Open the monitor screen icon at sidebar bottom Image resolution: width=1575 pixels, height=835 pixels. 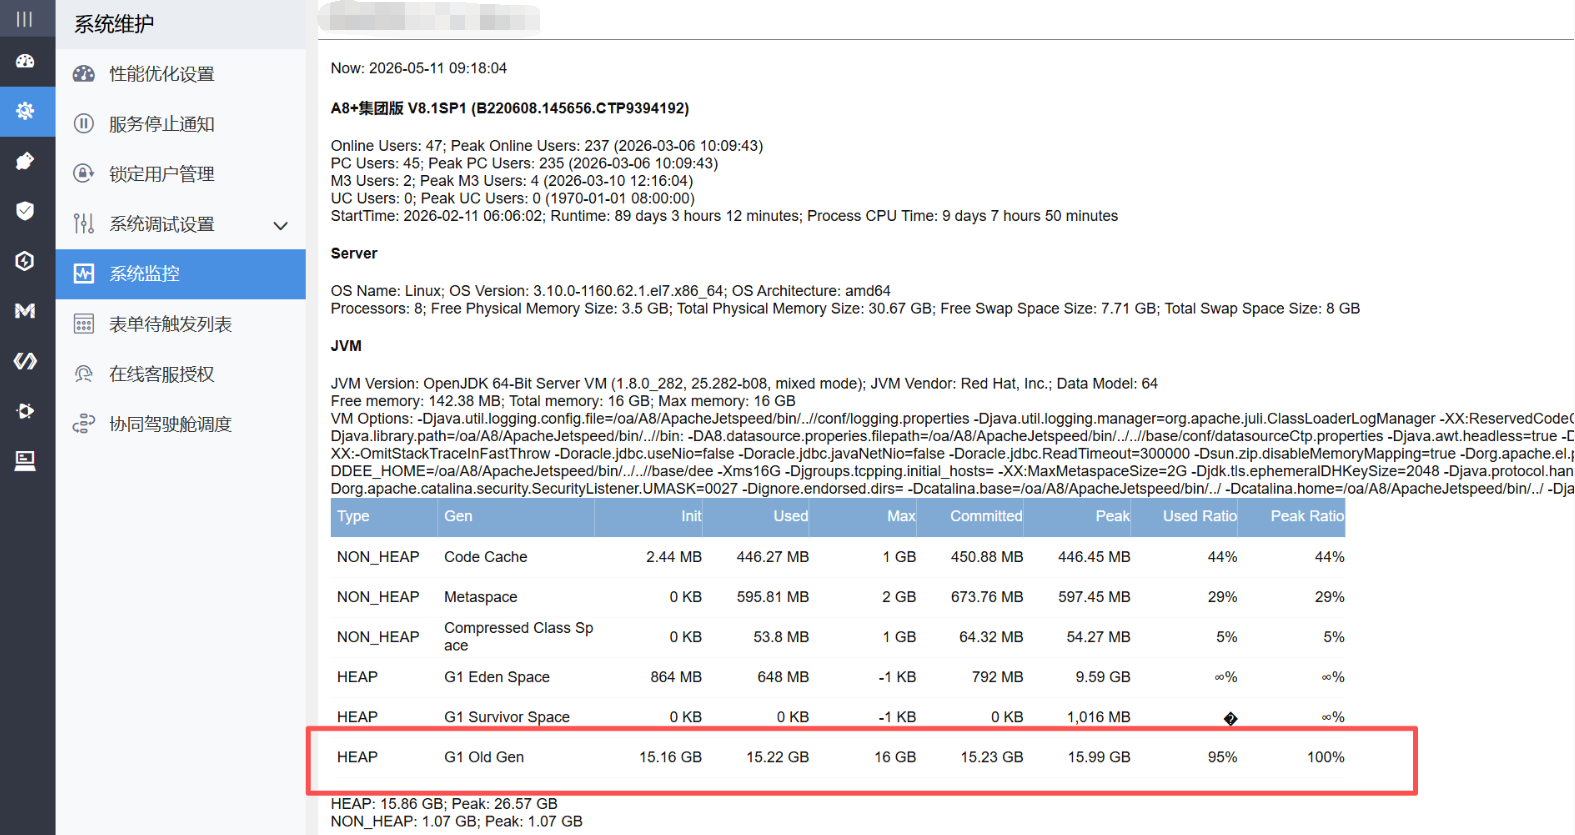click(x=25, y=461)
